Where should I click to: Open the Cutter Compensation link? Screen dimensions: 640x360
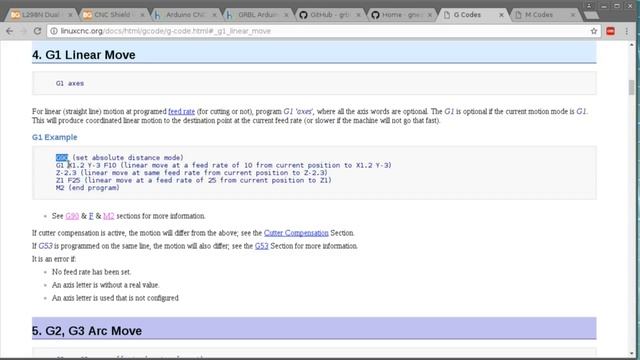[296, 233]
